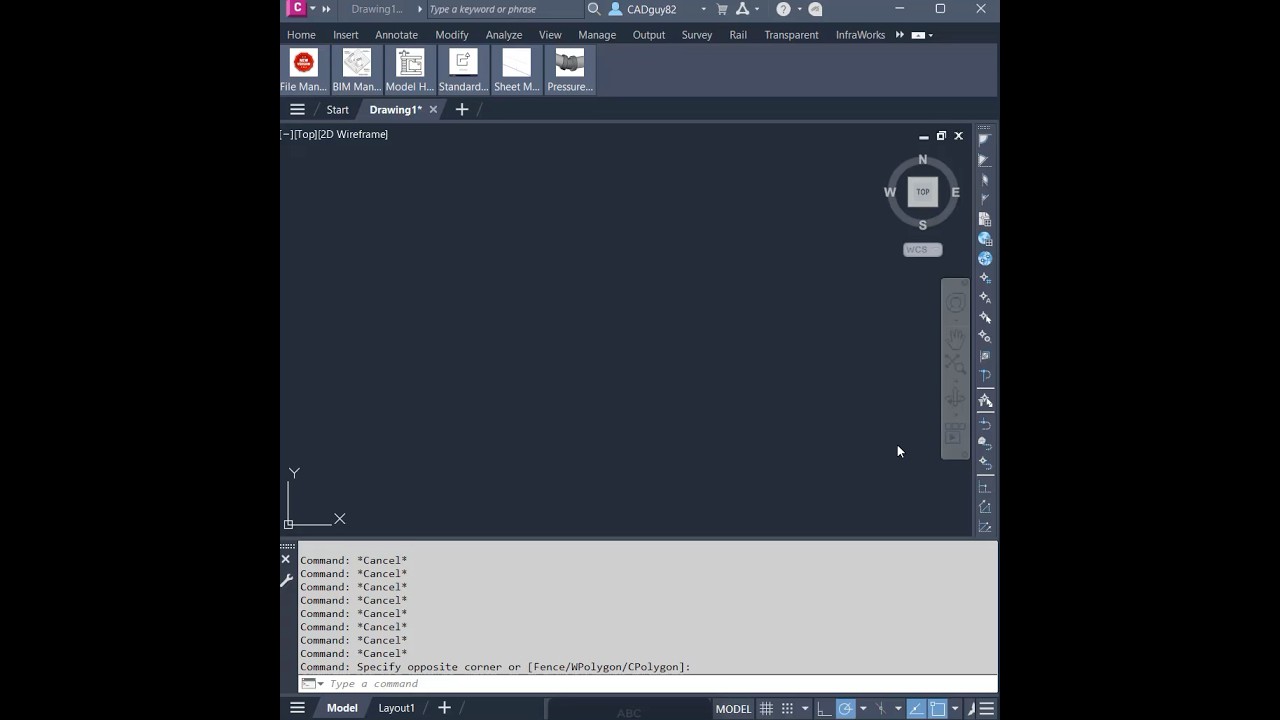Open the InfraWorks ribbon tab
1280x720 pixels.
tap(861, 35)
